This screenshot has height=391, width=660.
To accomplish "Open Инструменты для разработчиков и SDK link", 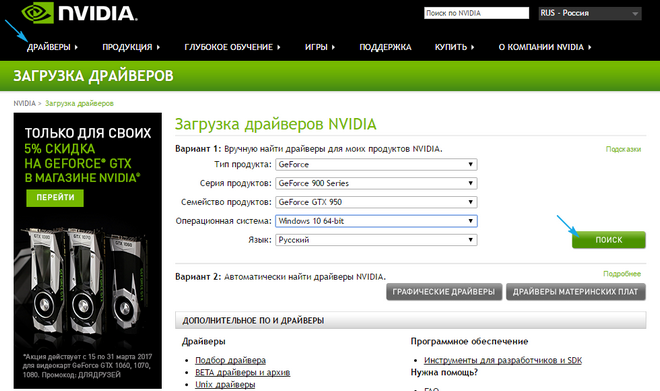I will click(x=503, y=360).
